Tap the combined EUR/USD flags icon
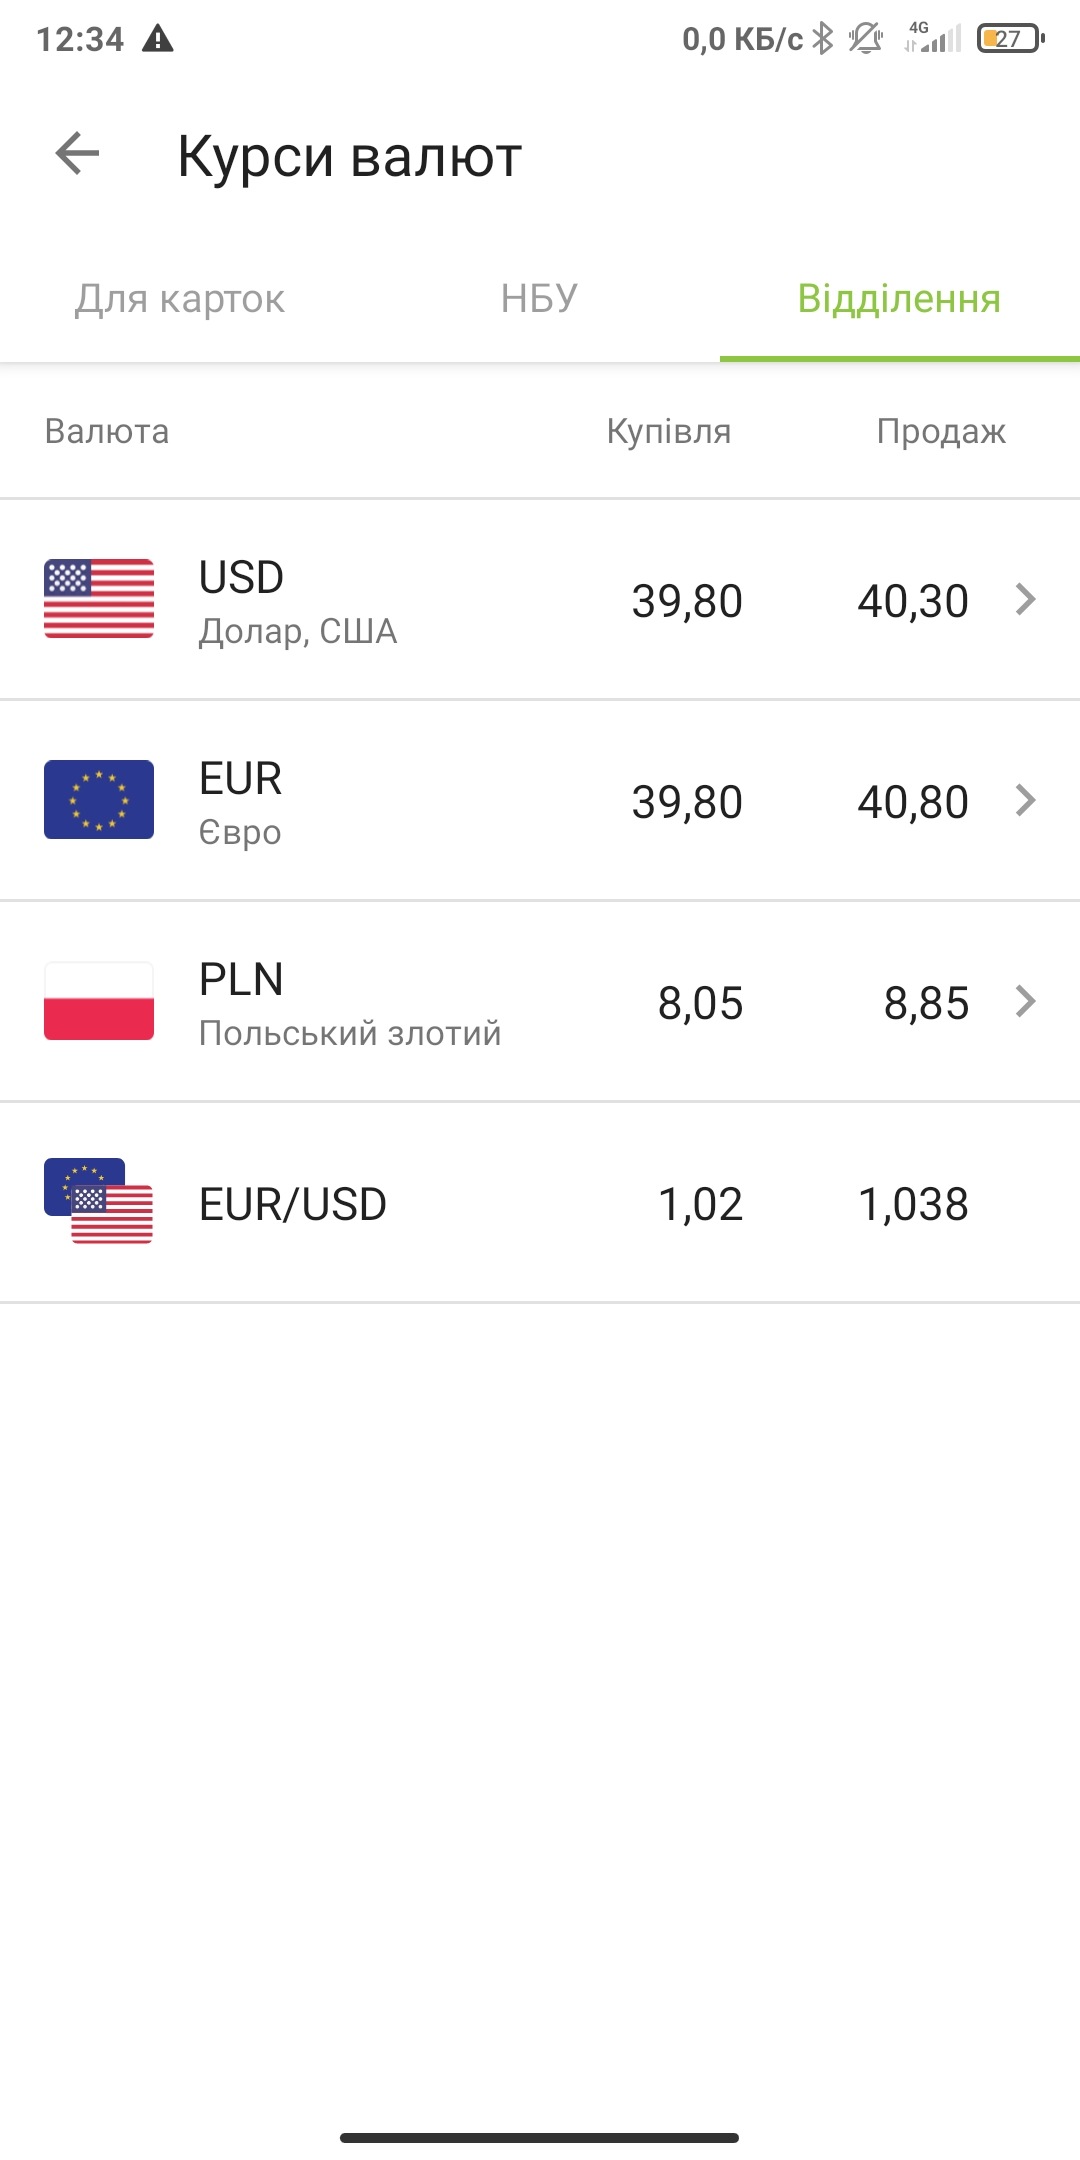 coord(99,1202)
